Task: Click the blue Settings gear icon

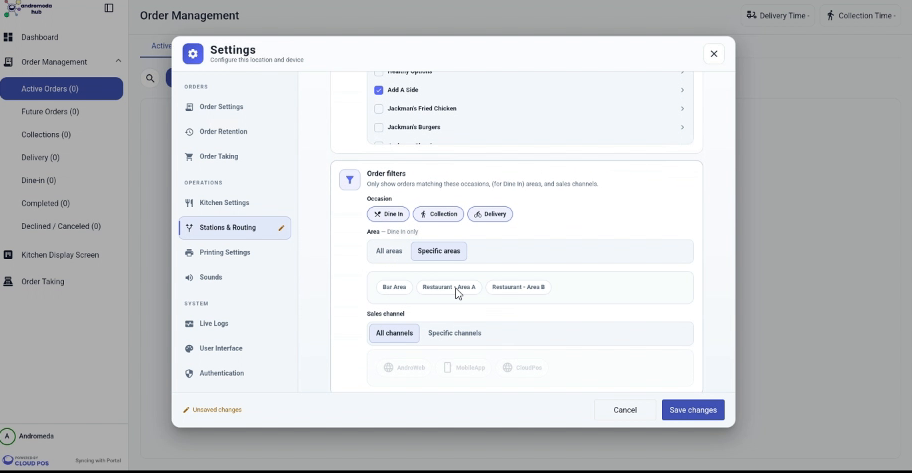Action: [x=193, y=54]
